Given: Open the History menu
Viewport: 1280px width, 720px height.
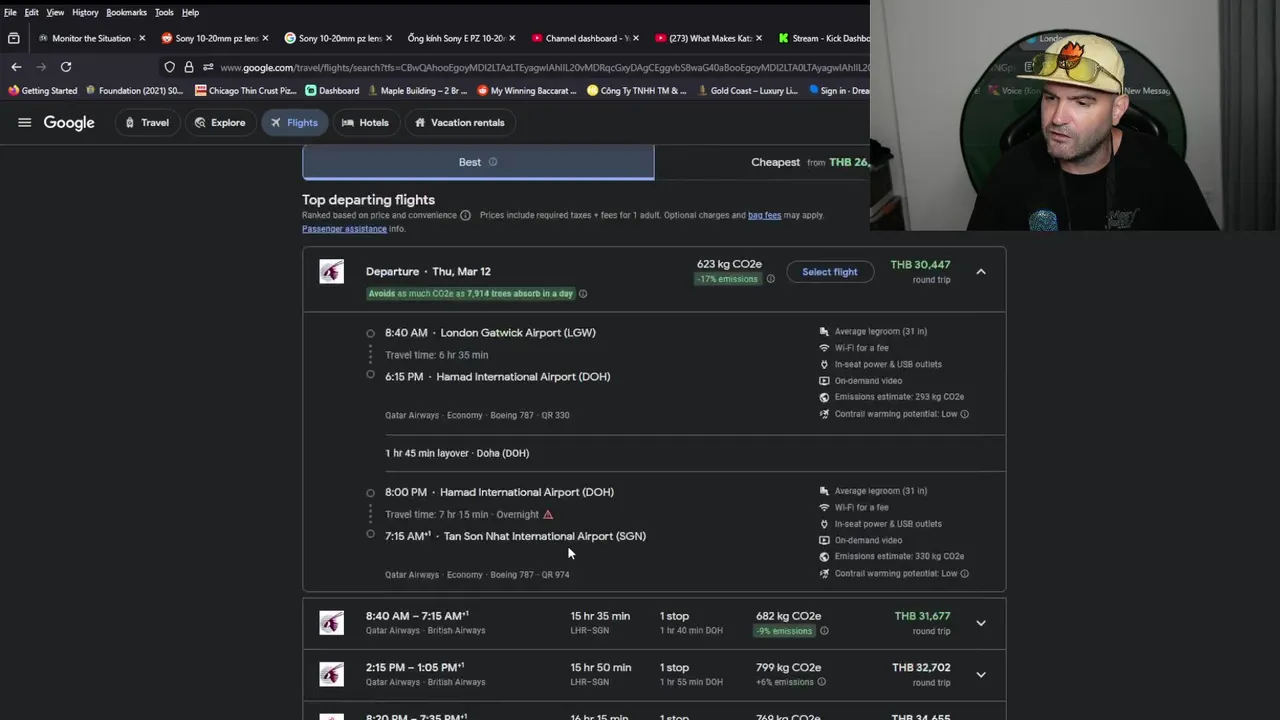Looking at the screenshot, I should [x=85, y=12].
